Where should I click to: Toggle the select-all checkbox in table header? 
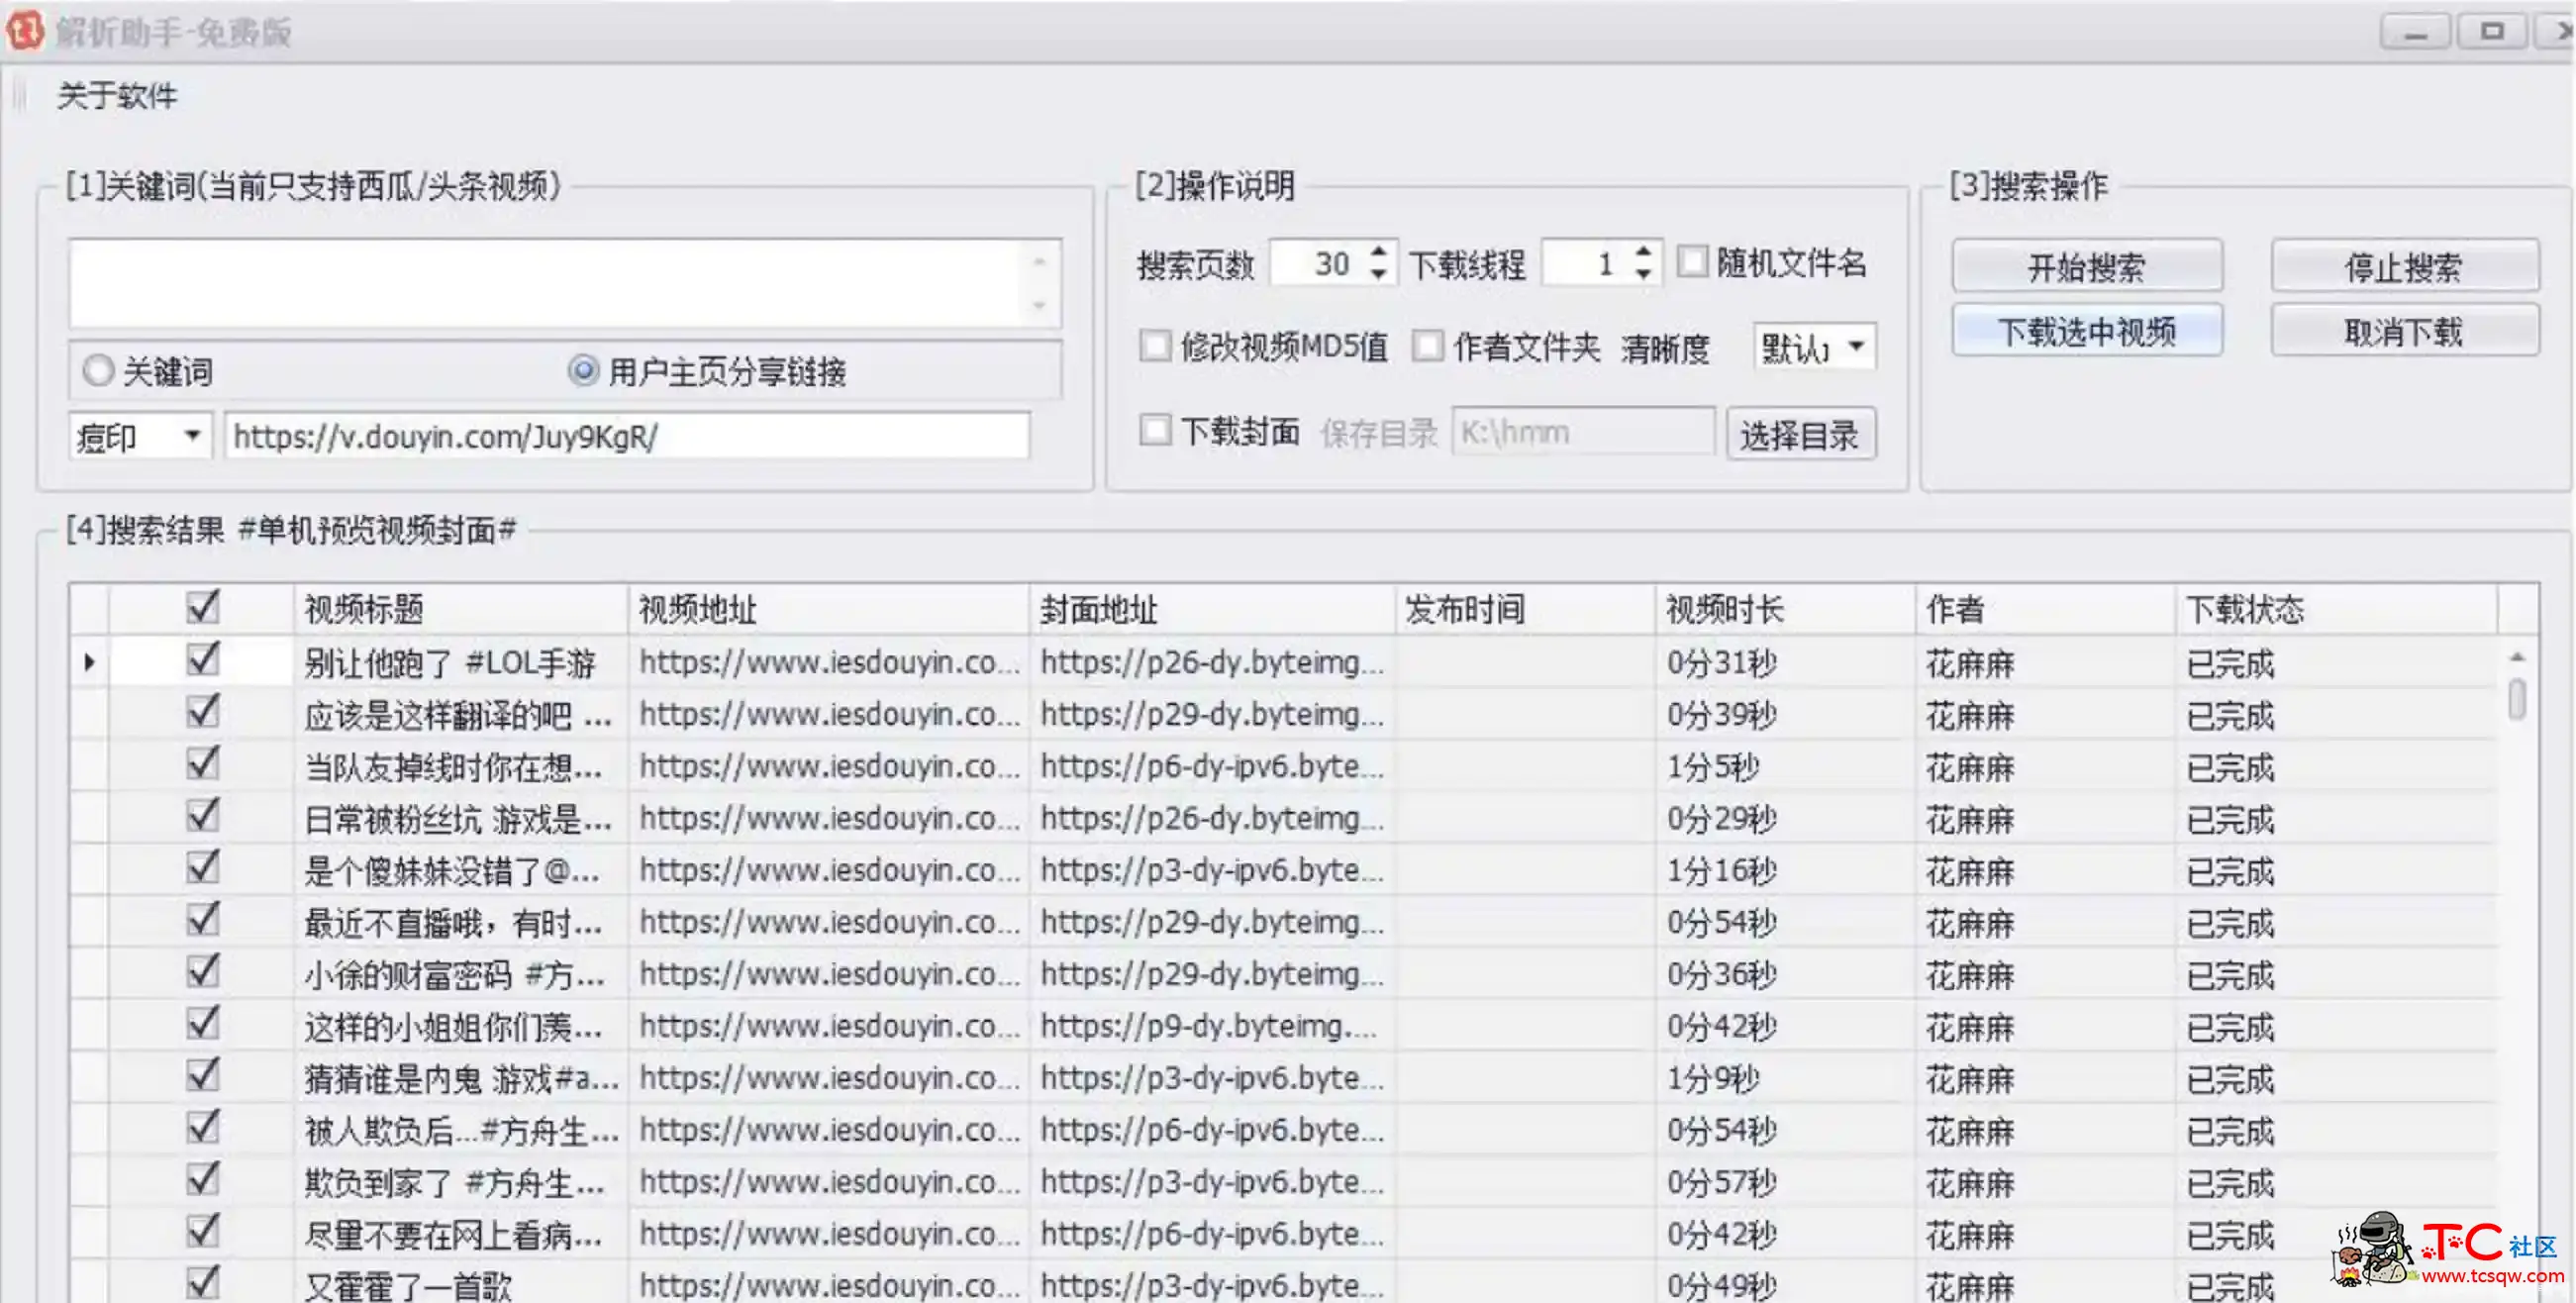(x=203, y=607)
